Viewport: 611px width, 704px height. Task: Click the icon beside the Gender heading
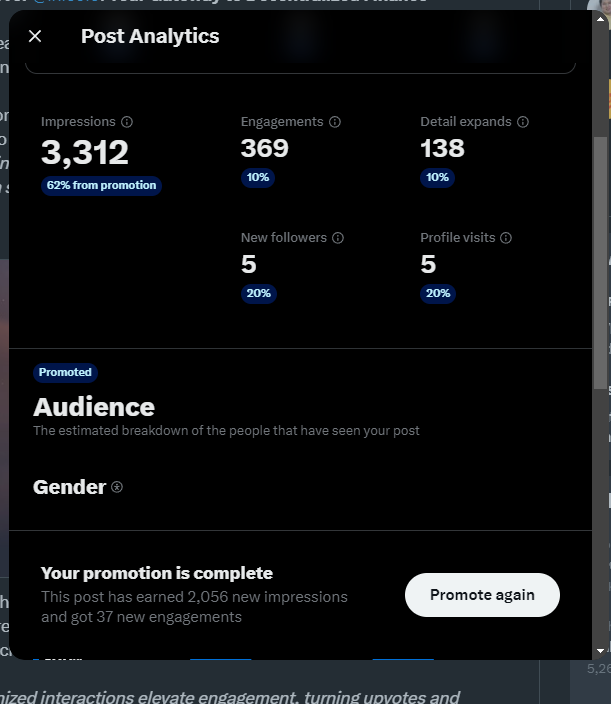click(x=117, y=487)
